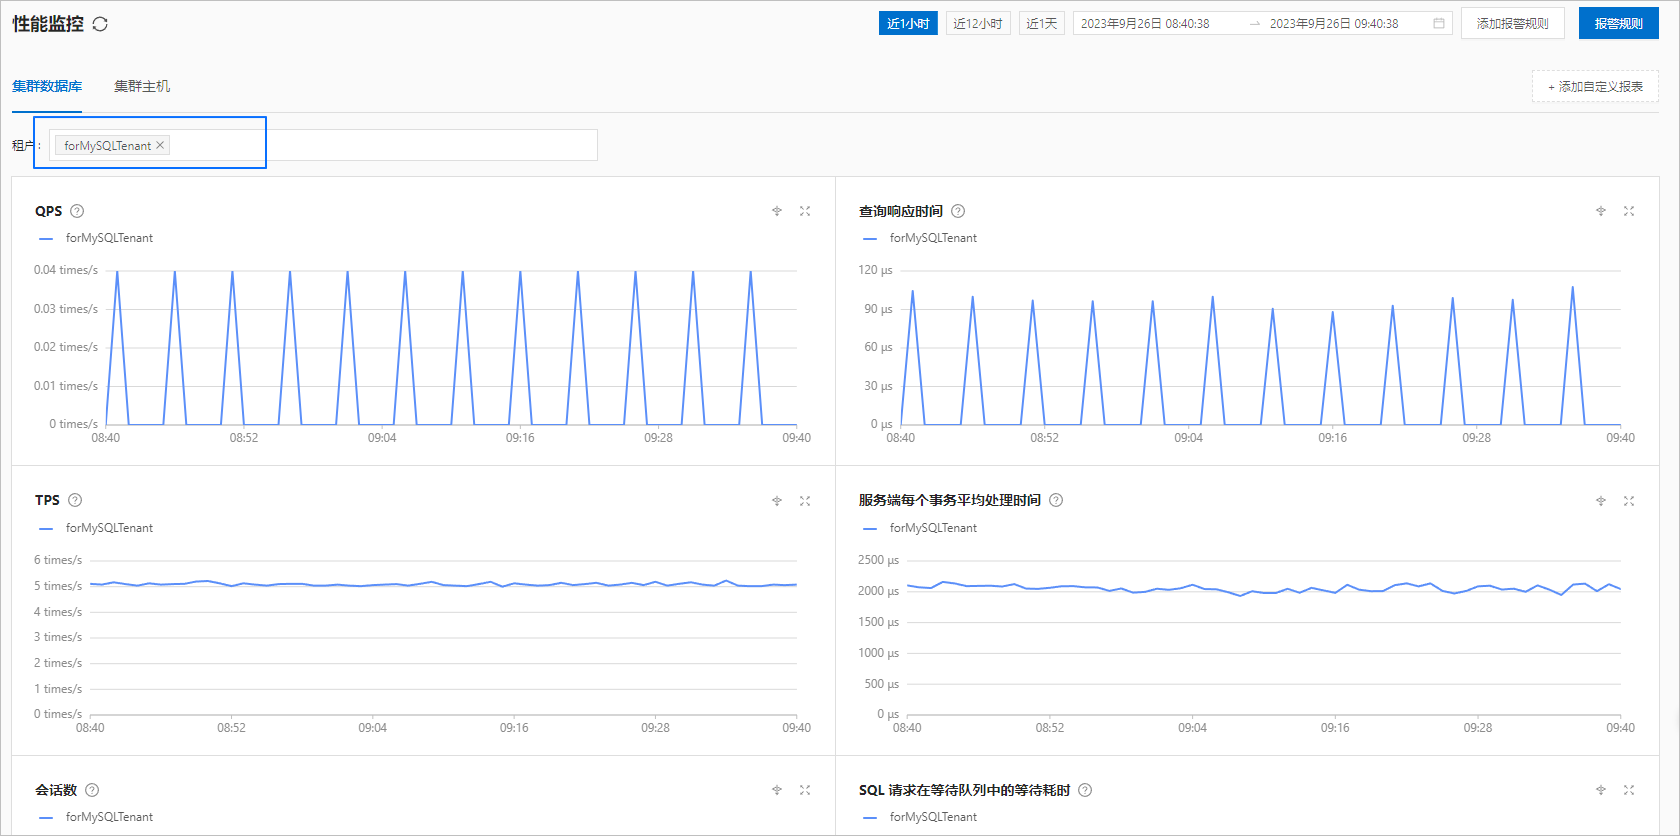The image size is (1680, 836).
Task: Open the 租户 tenant selector dropdown
Action: [323, 145]
